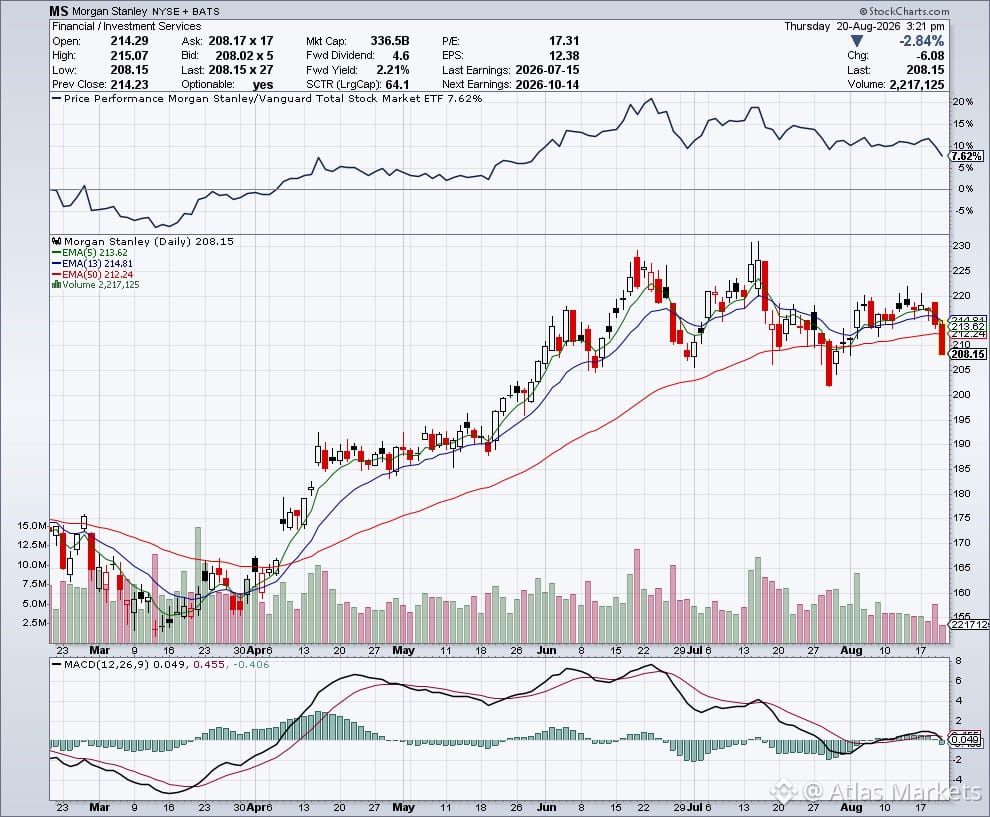The image size is (990, 817).
Task: Click the StockCharts.com copyright label
Action: [904, 11]
